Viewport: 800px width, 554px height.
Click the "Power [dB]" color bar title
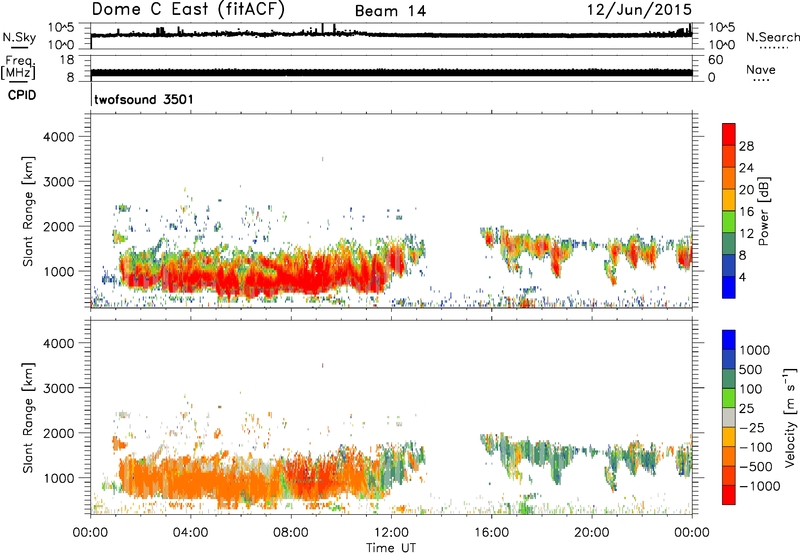[763, 211]
